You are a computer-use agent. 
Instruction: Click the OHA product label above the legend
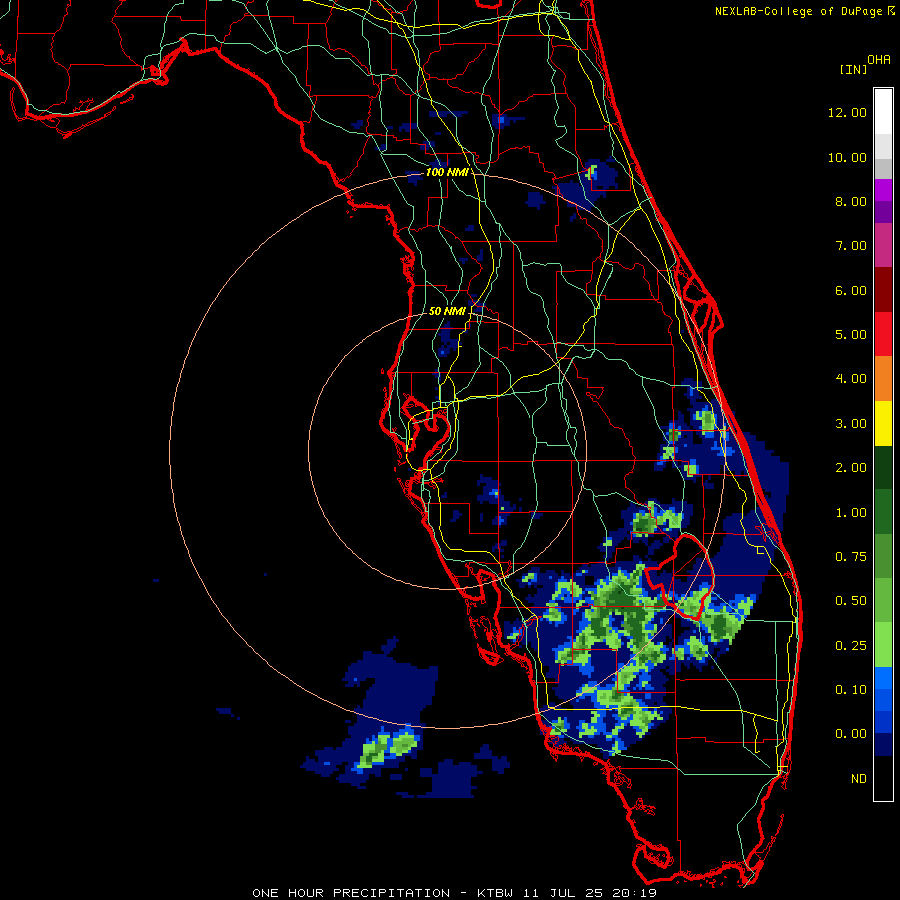[x=879, y=60]
